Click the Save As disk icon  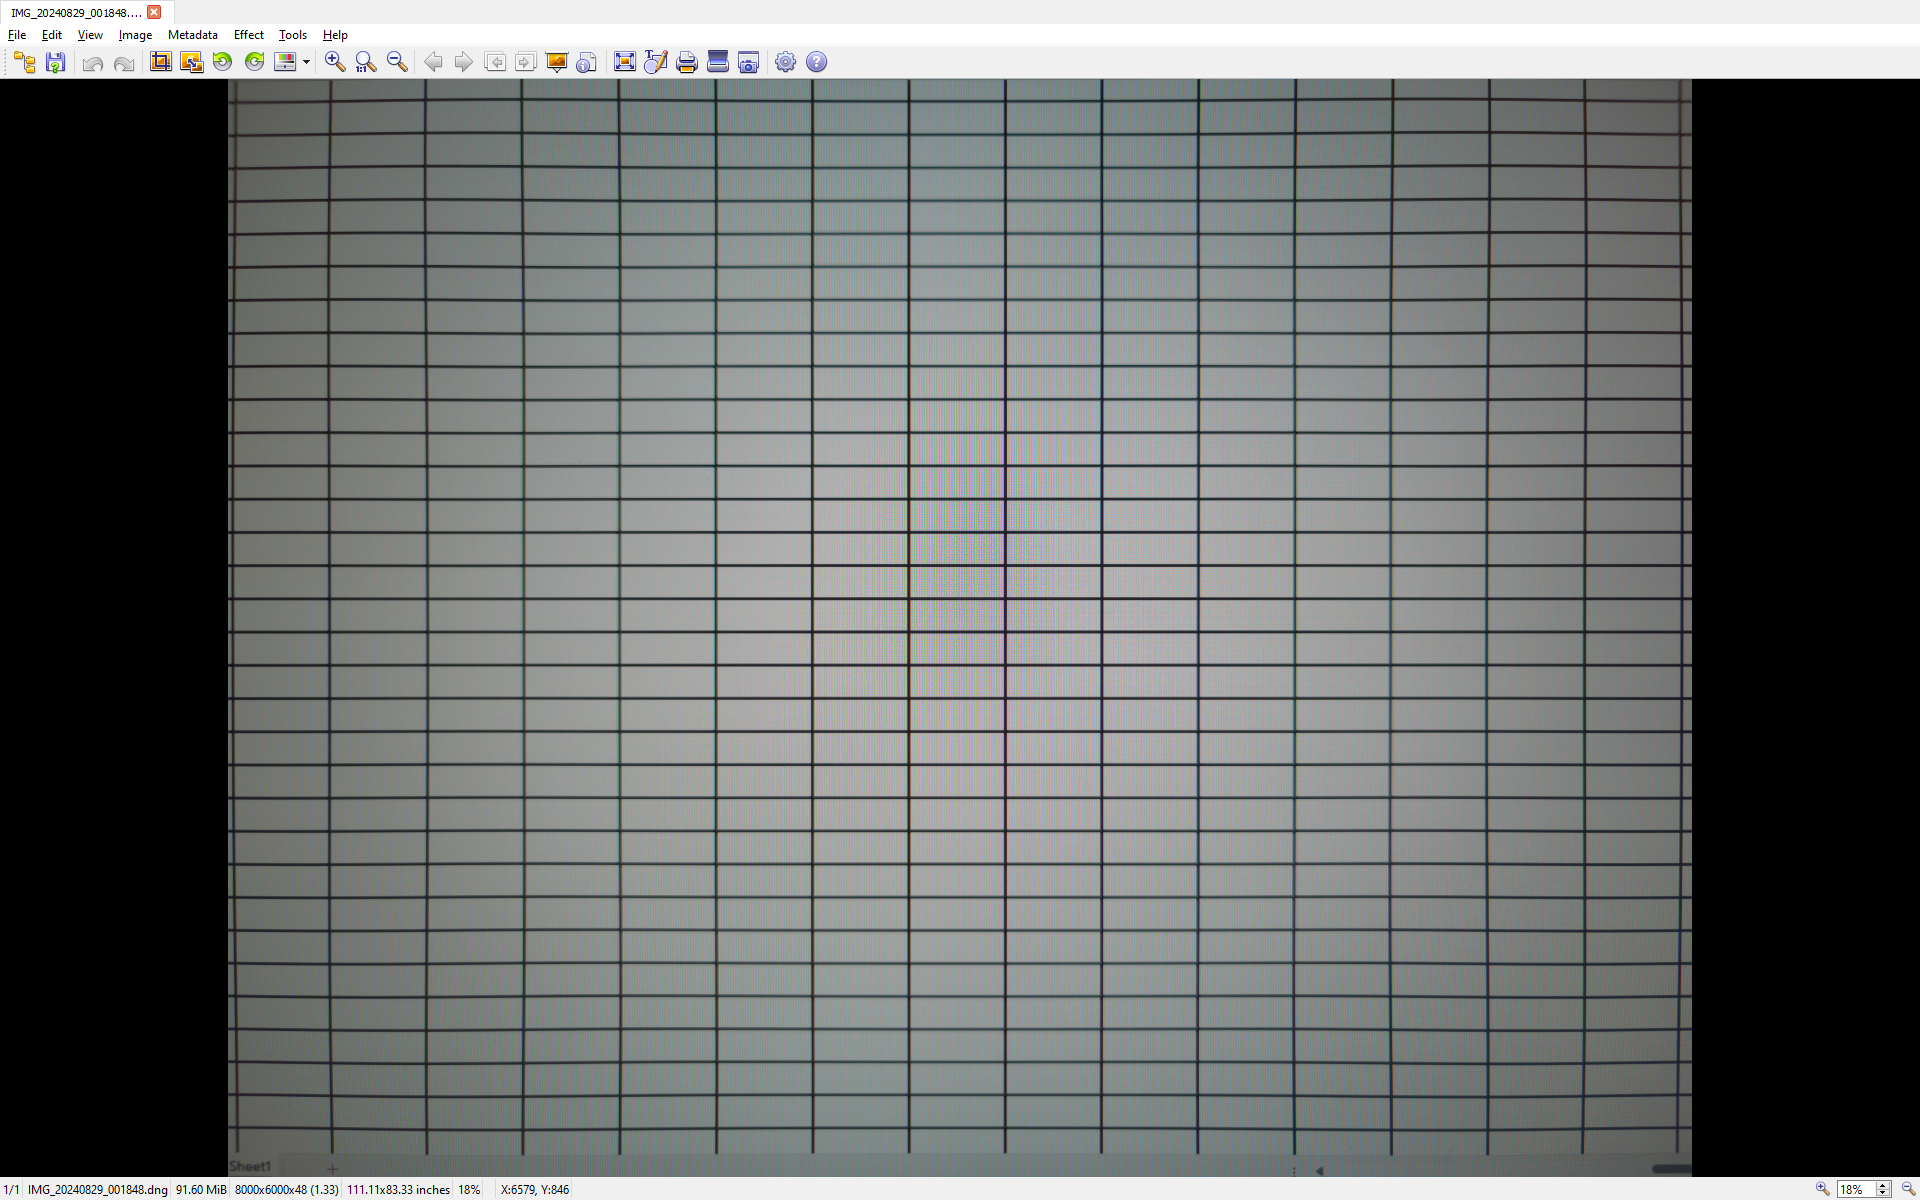coord(56,62)
